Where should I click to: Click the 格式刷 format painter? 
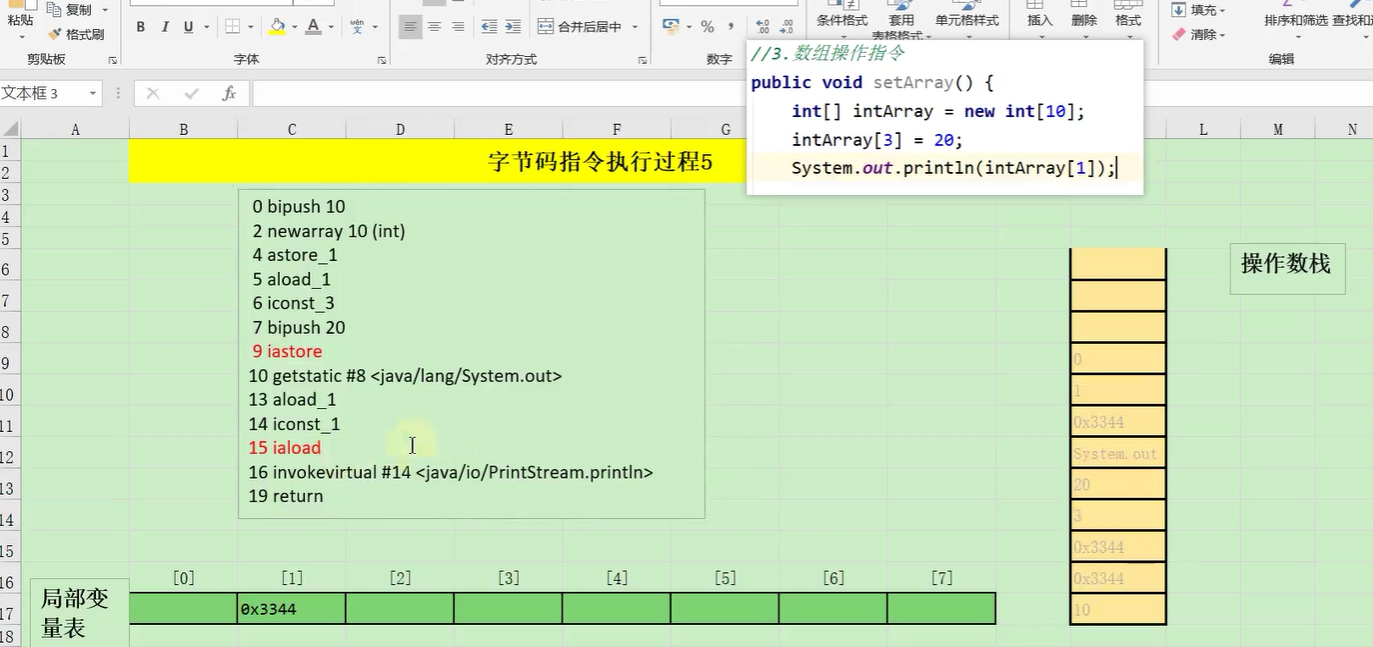(77, 34)
